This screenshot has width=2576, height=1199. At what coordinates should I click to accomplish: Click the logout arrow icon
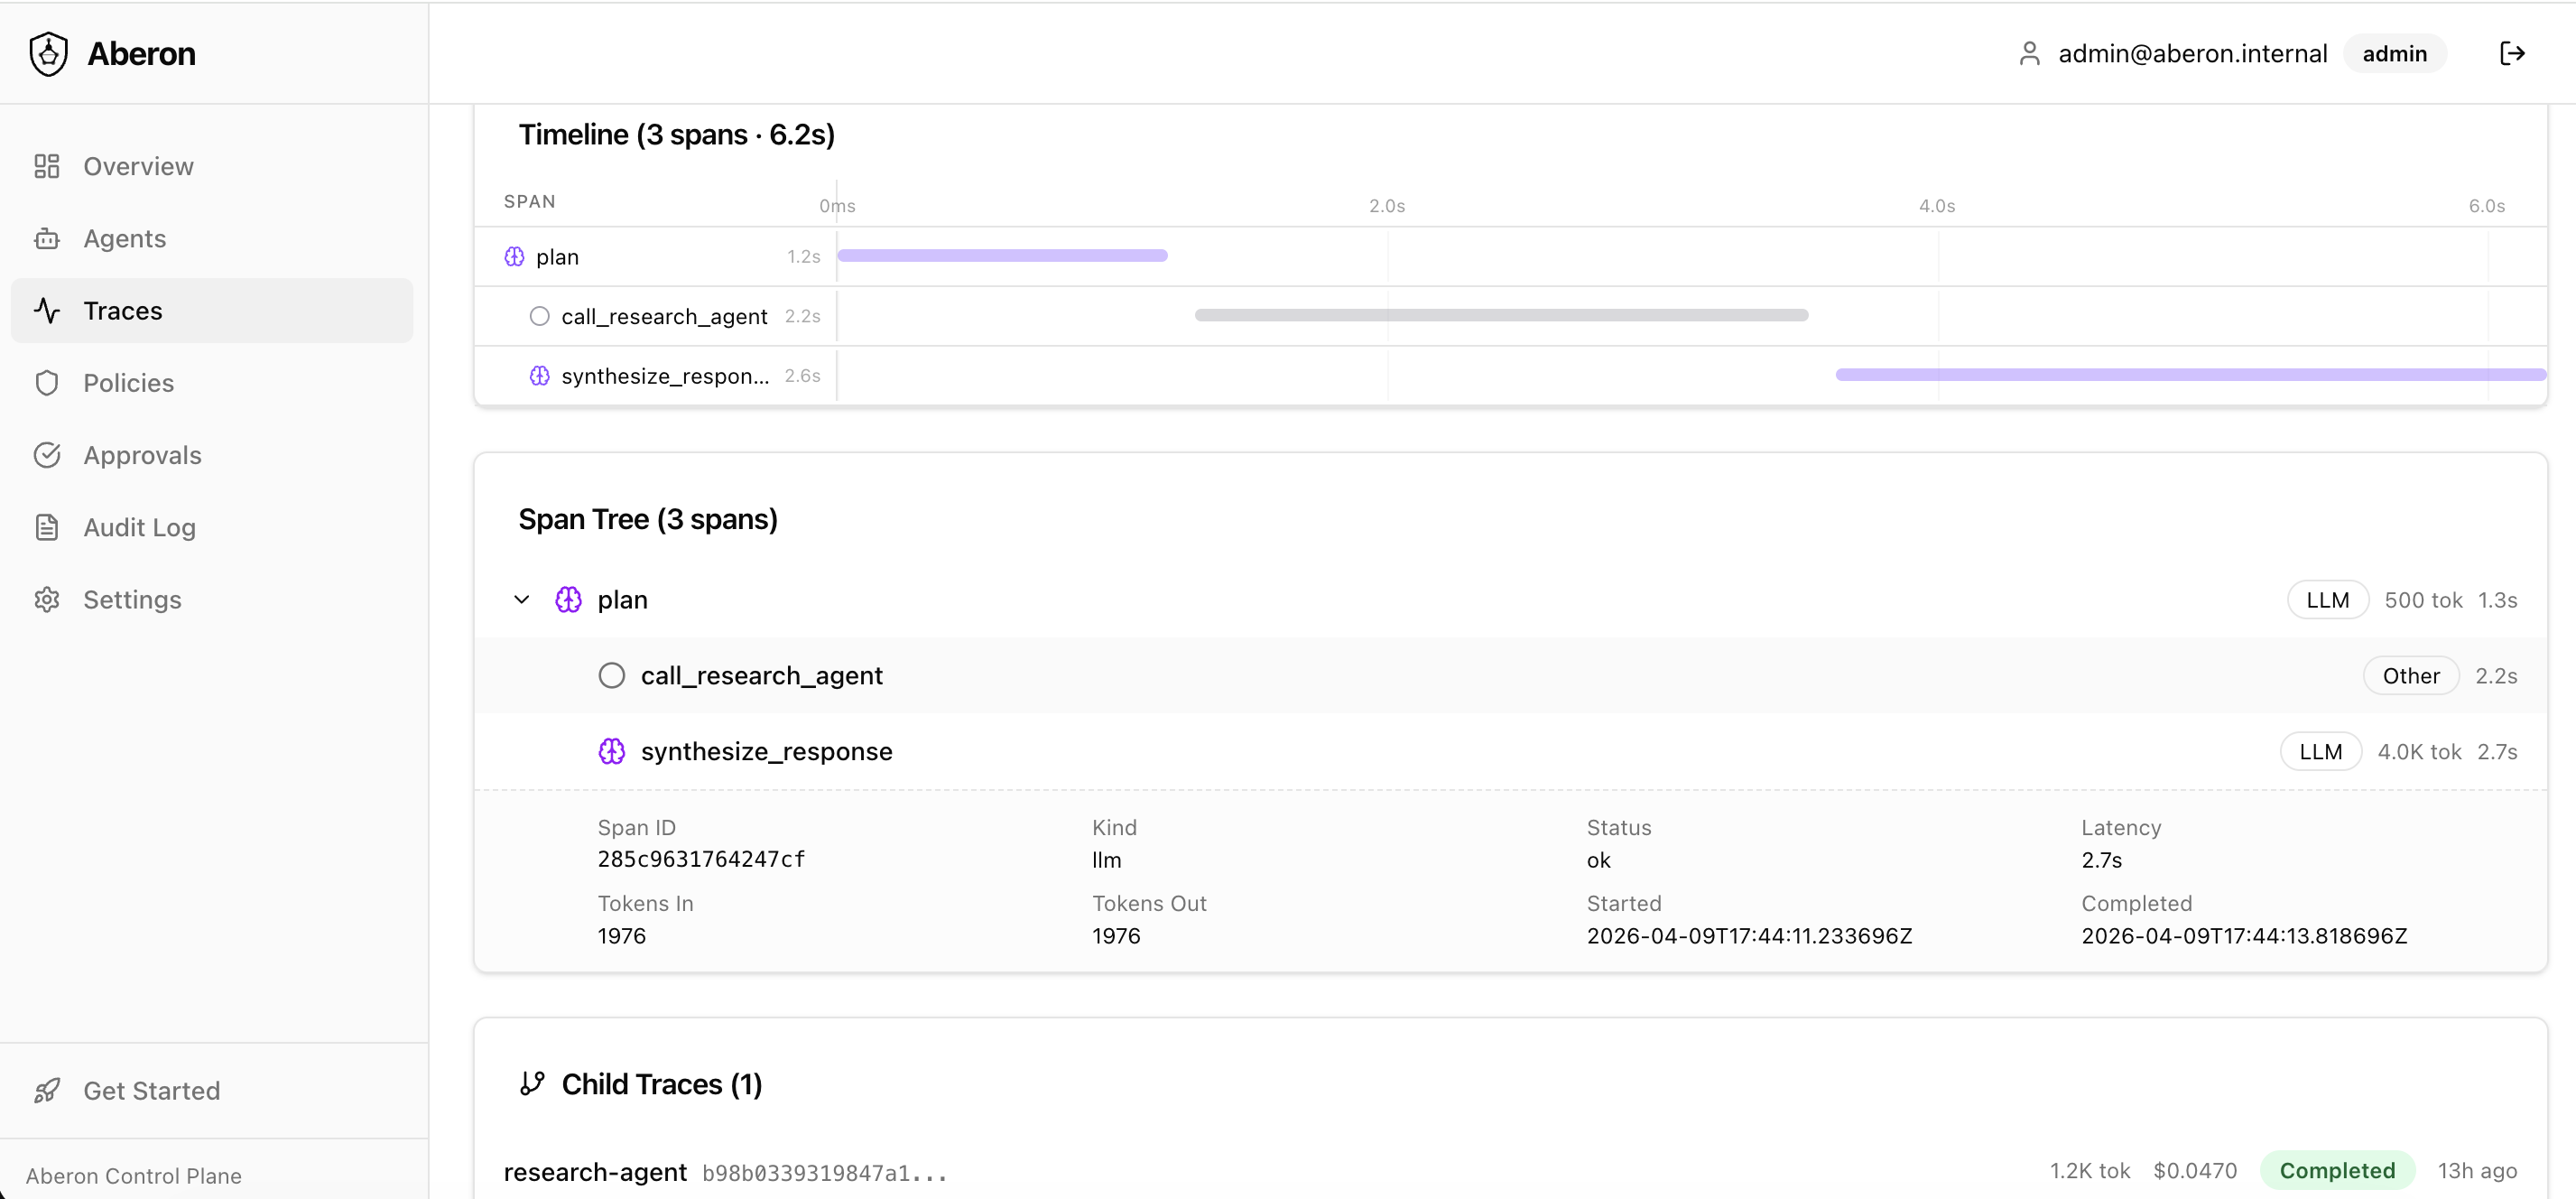coord(2511,53)
